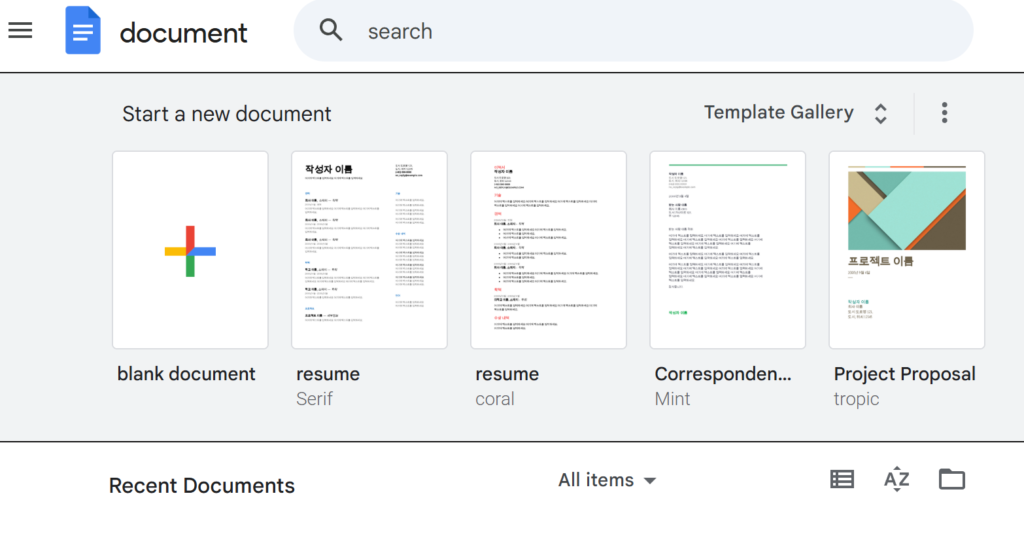1024x534 pixels.
Task: Click the magnifying glass search icon
Action: point(331,30)
